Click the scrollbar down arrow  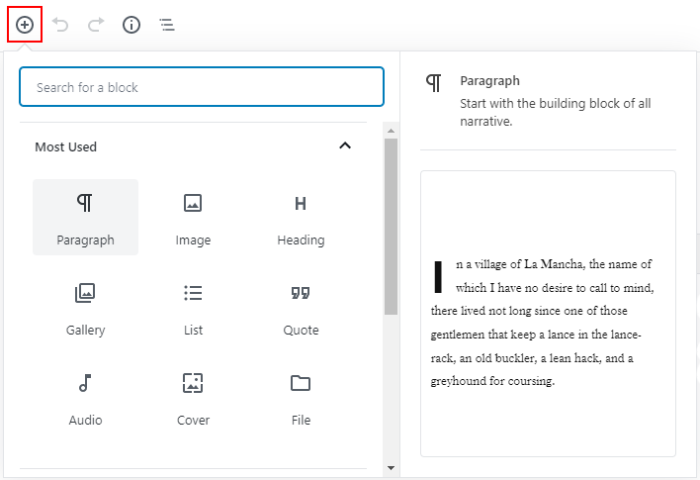click(391, 468)
